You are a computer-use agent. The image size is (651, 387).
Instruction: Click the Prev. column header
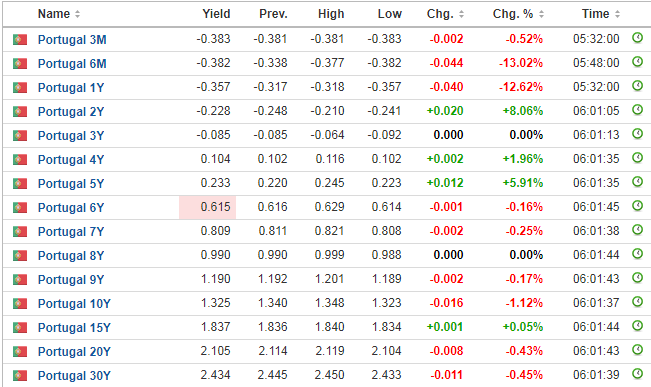[273, 14]
